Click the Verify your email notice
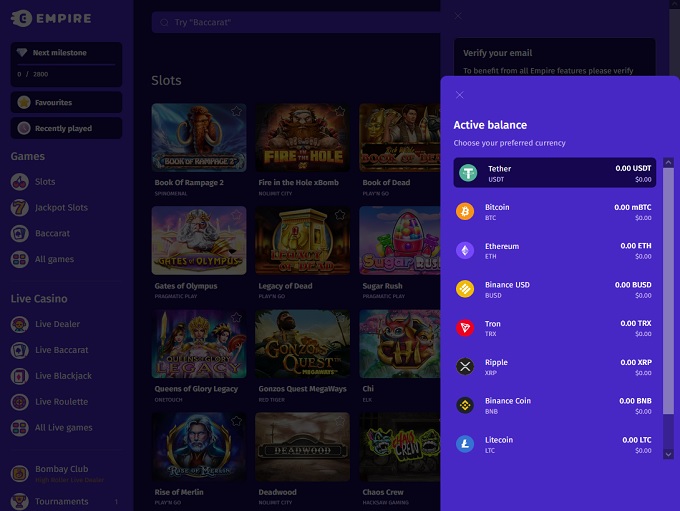 [x=555, y=57]
